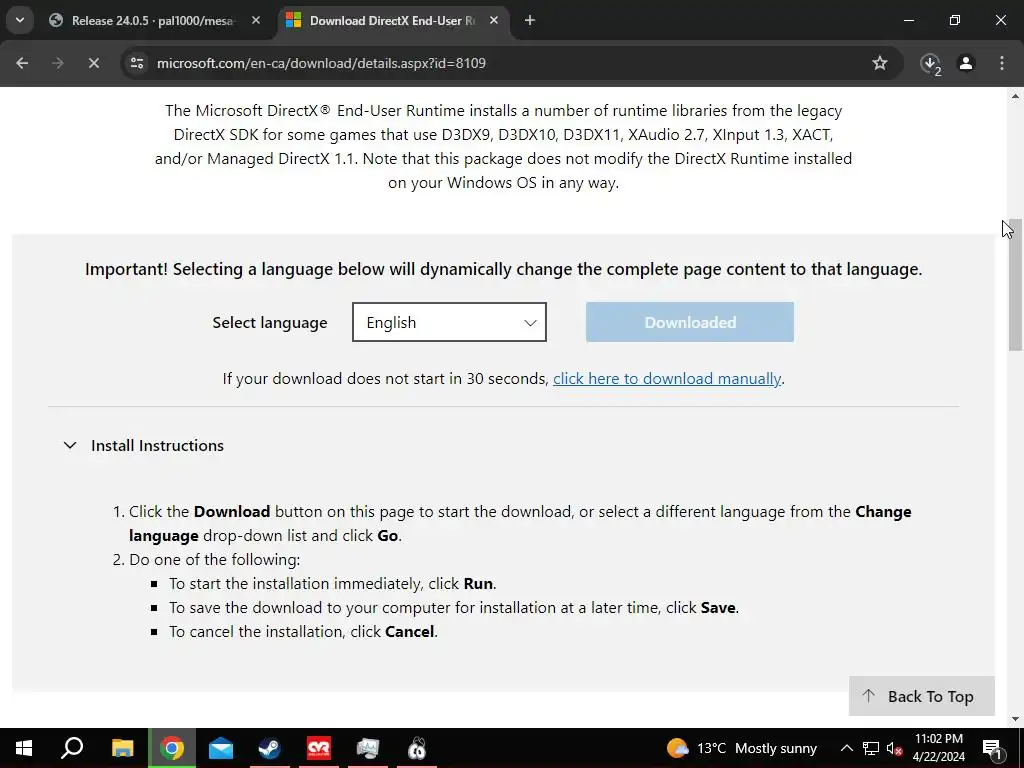
Task: Click the browser back arrow
Action: pyautogui.click(x=22, y=63)
